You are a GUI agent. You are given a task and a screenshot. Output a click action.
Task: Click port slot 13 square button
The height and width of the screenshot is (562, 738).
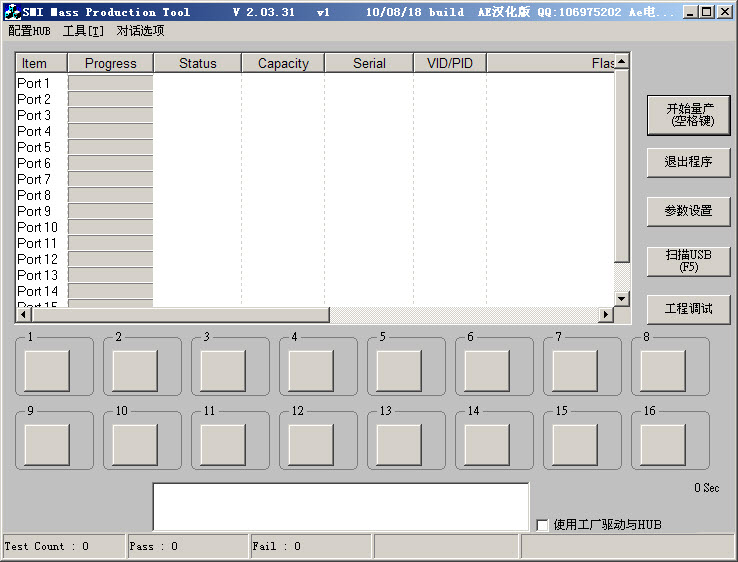point(399,444)
